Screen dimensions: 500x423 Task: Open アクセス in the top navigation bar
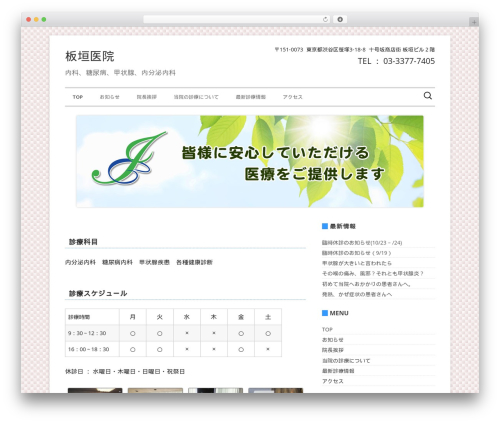point(293,97)
